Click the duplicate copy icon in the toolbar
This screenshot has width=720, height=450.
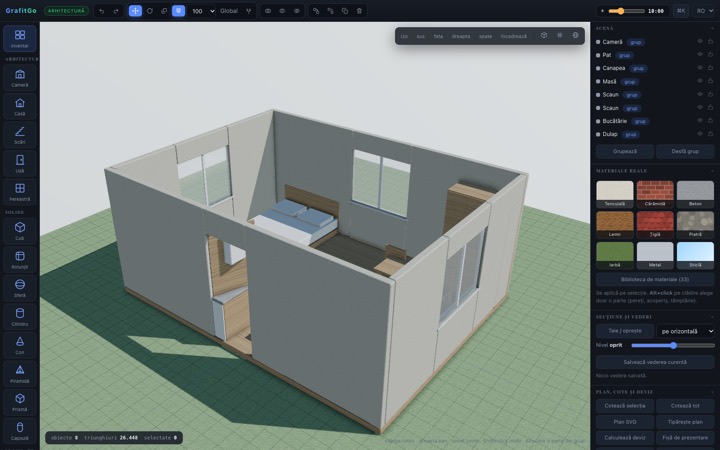coord(345,11)
